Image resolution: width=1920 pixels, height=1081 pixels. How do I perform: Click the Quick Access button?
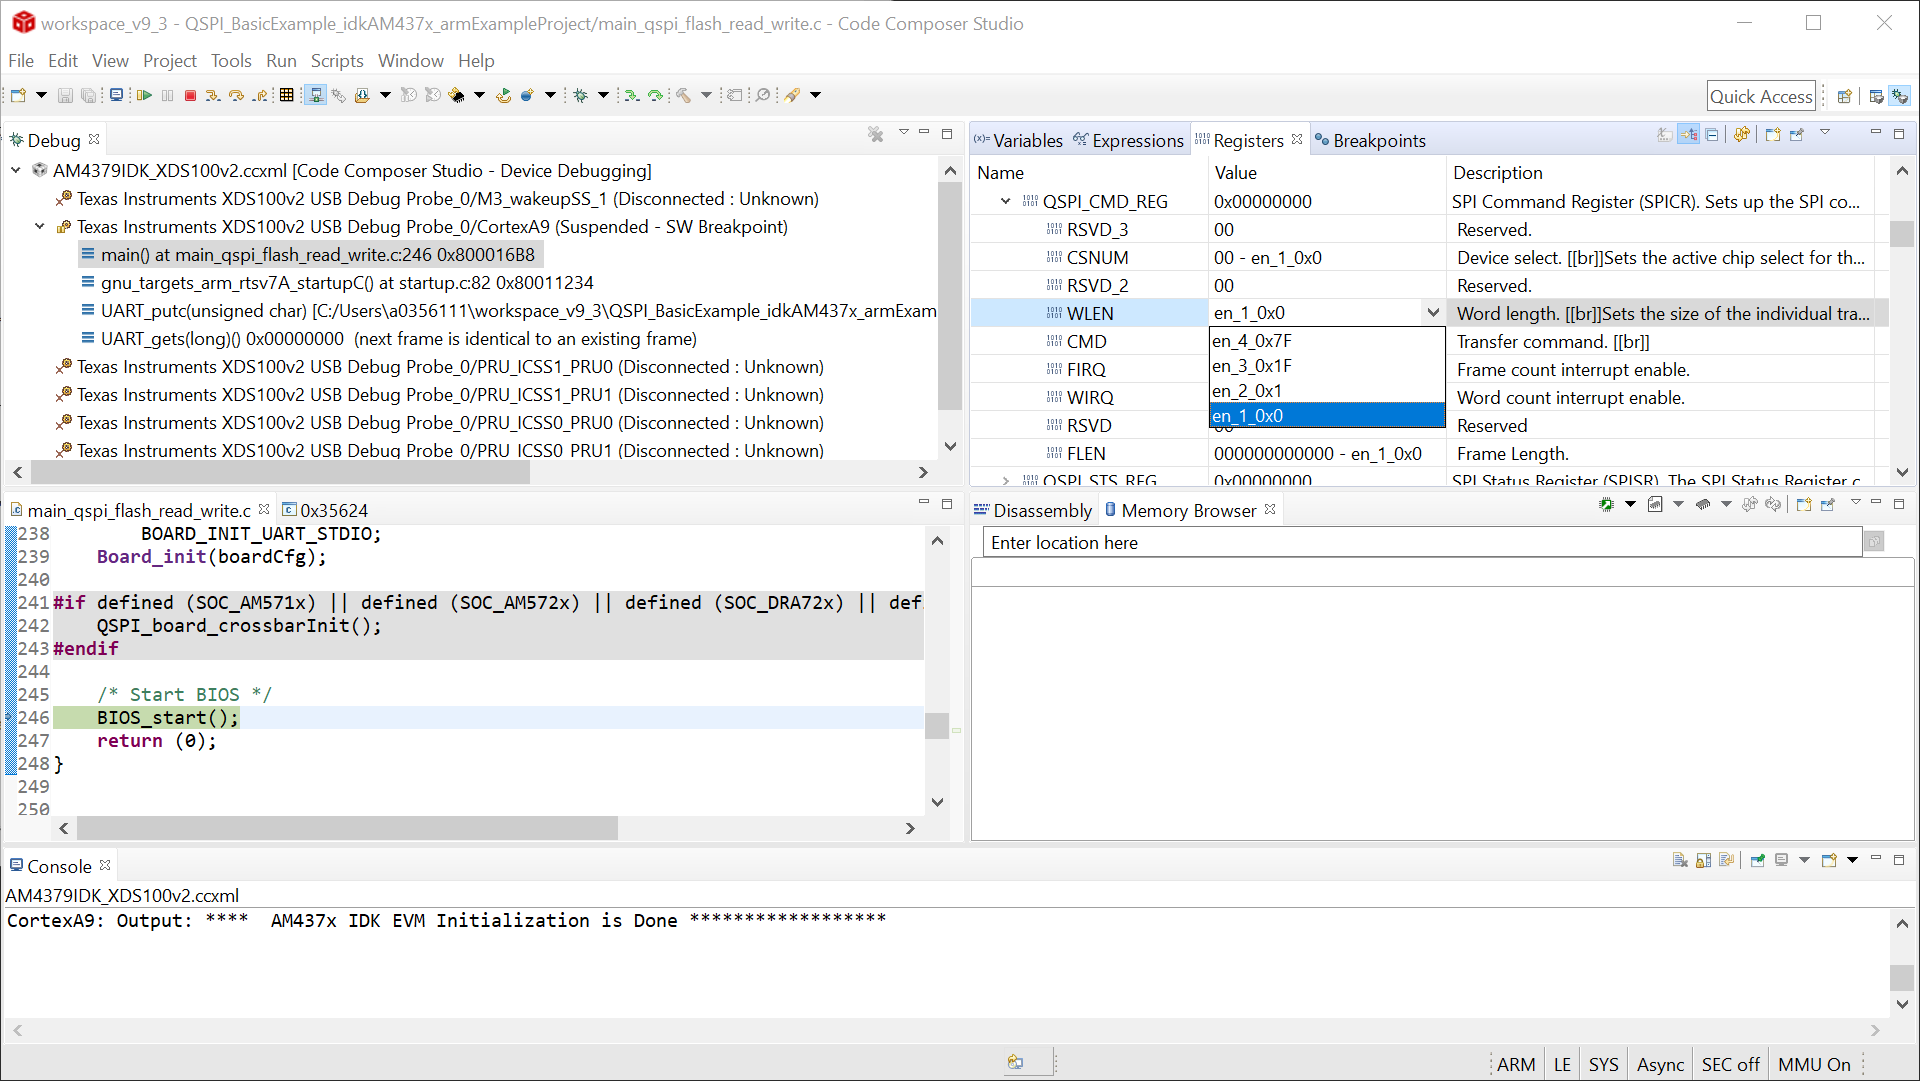[1760, 96]
